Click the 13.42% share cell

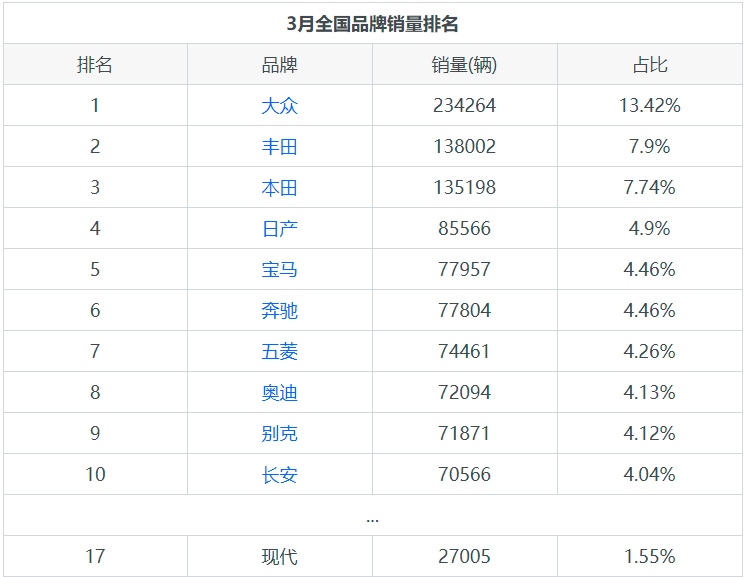coord(650,105)
